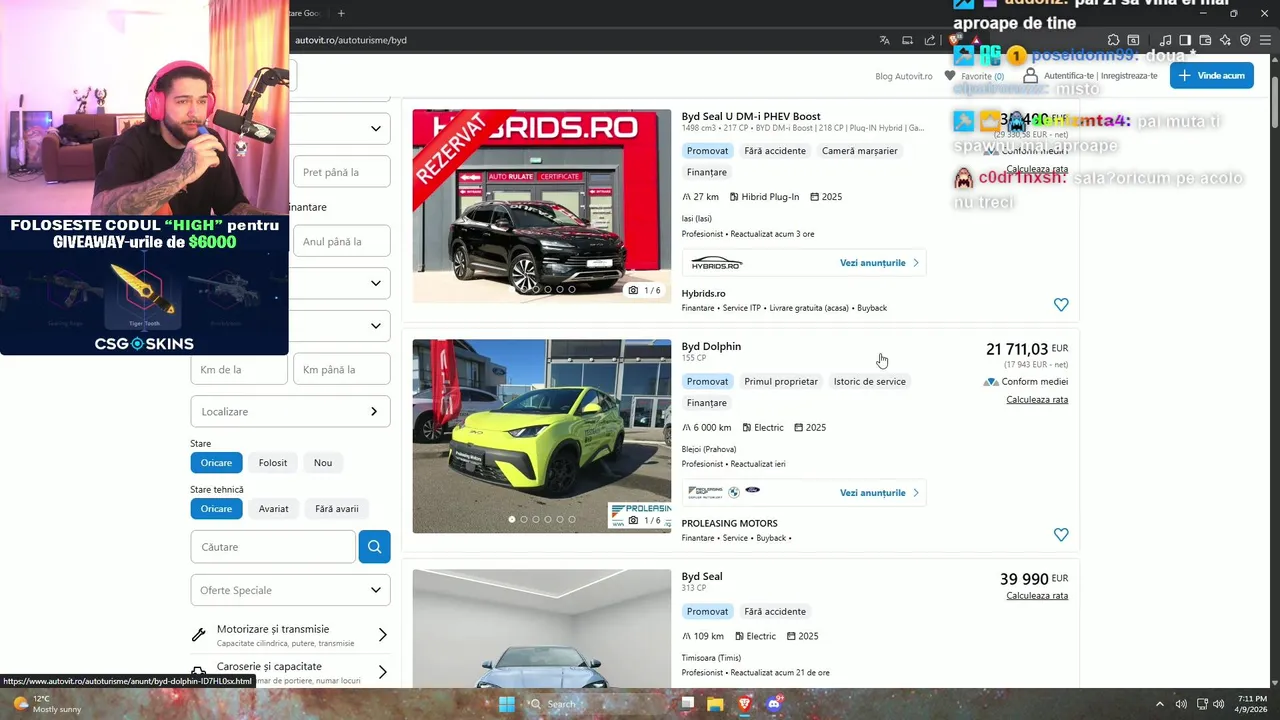
Task: Select Folosit under Stare
Action: [x=273, y=463]
